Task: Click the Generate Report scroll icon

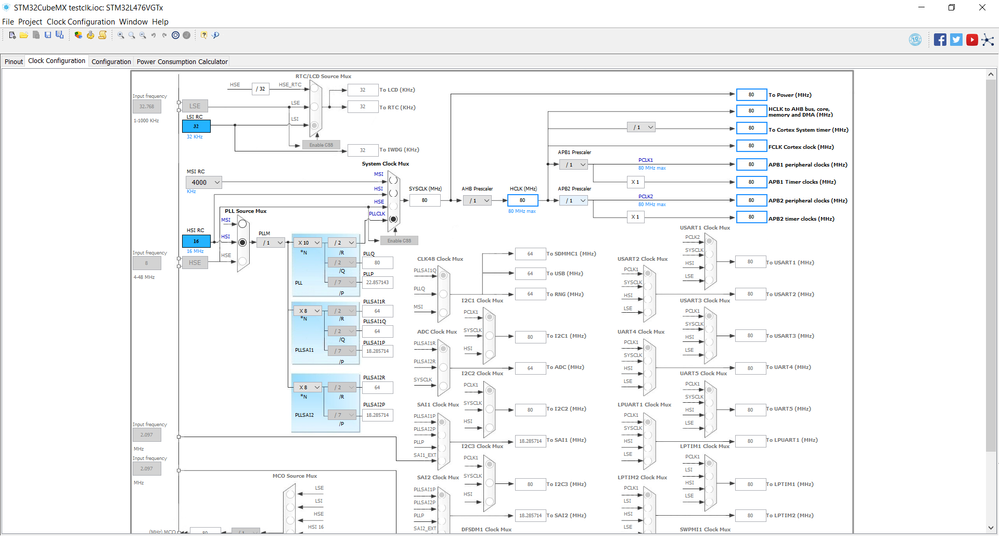Action: click(x=102, y=35)
